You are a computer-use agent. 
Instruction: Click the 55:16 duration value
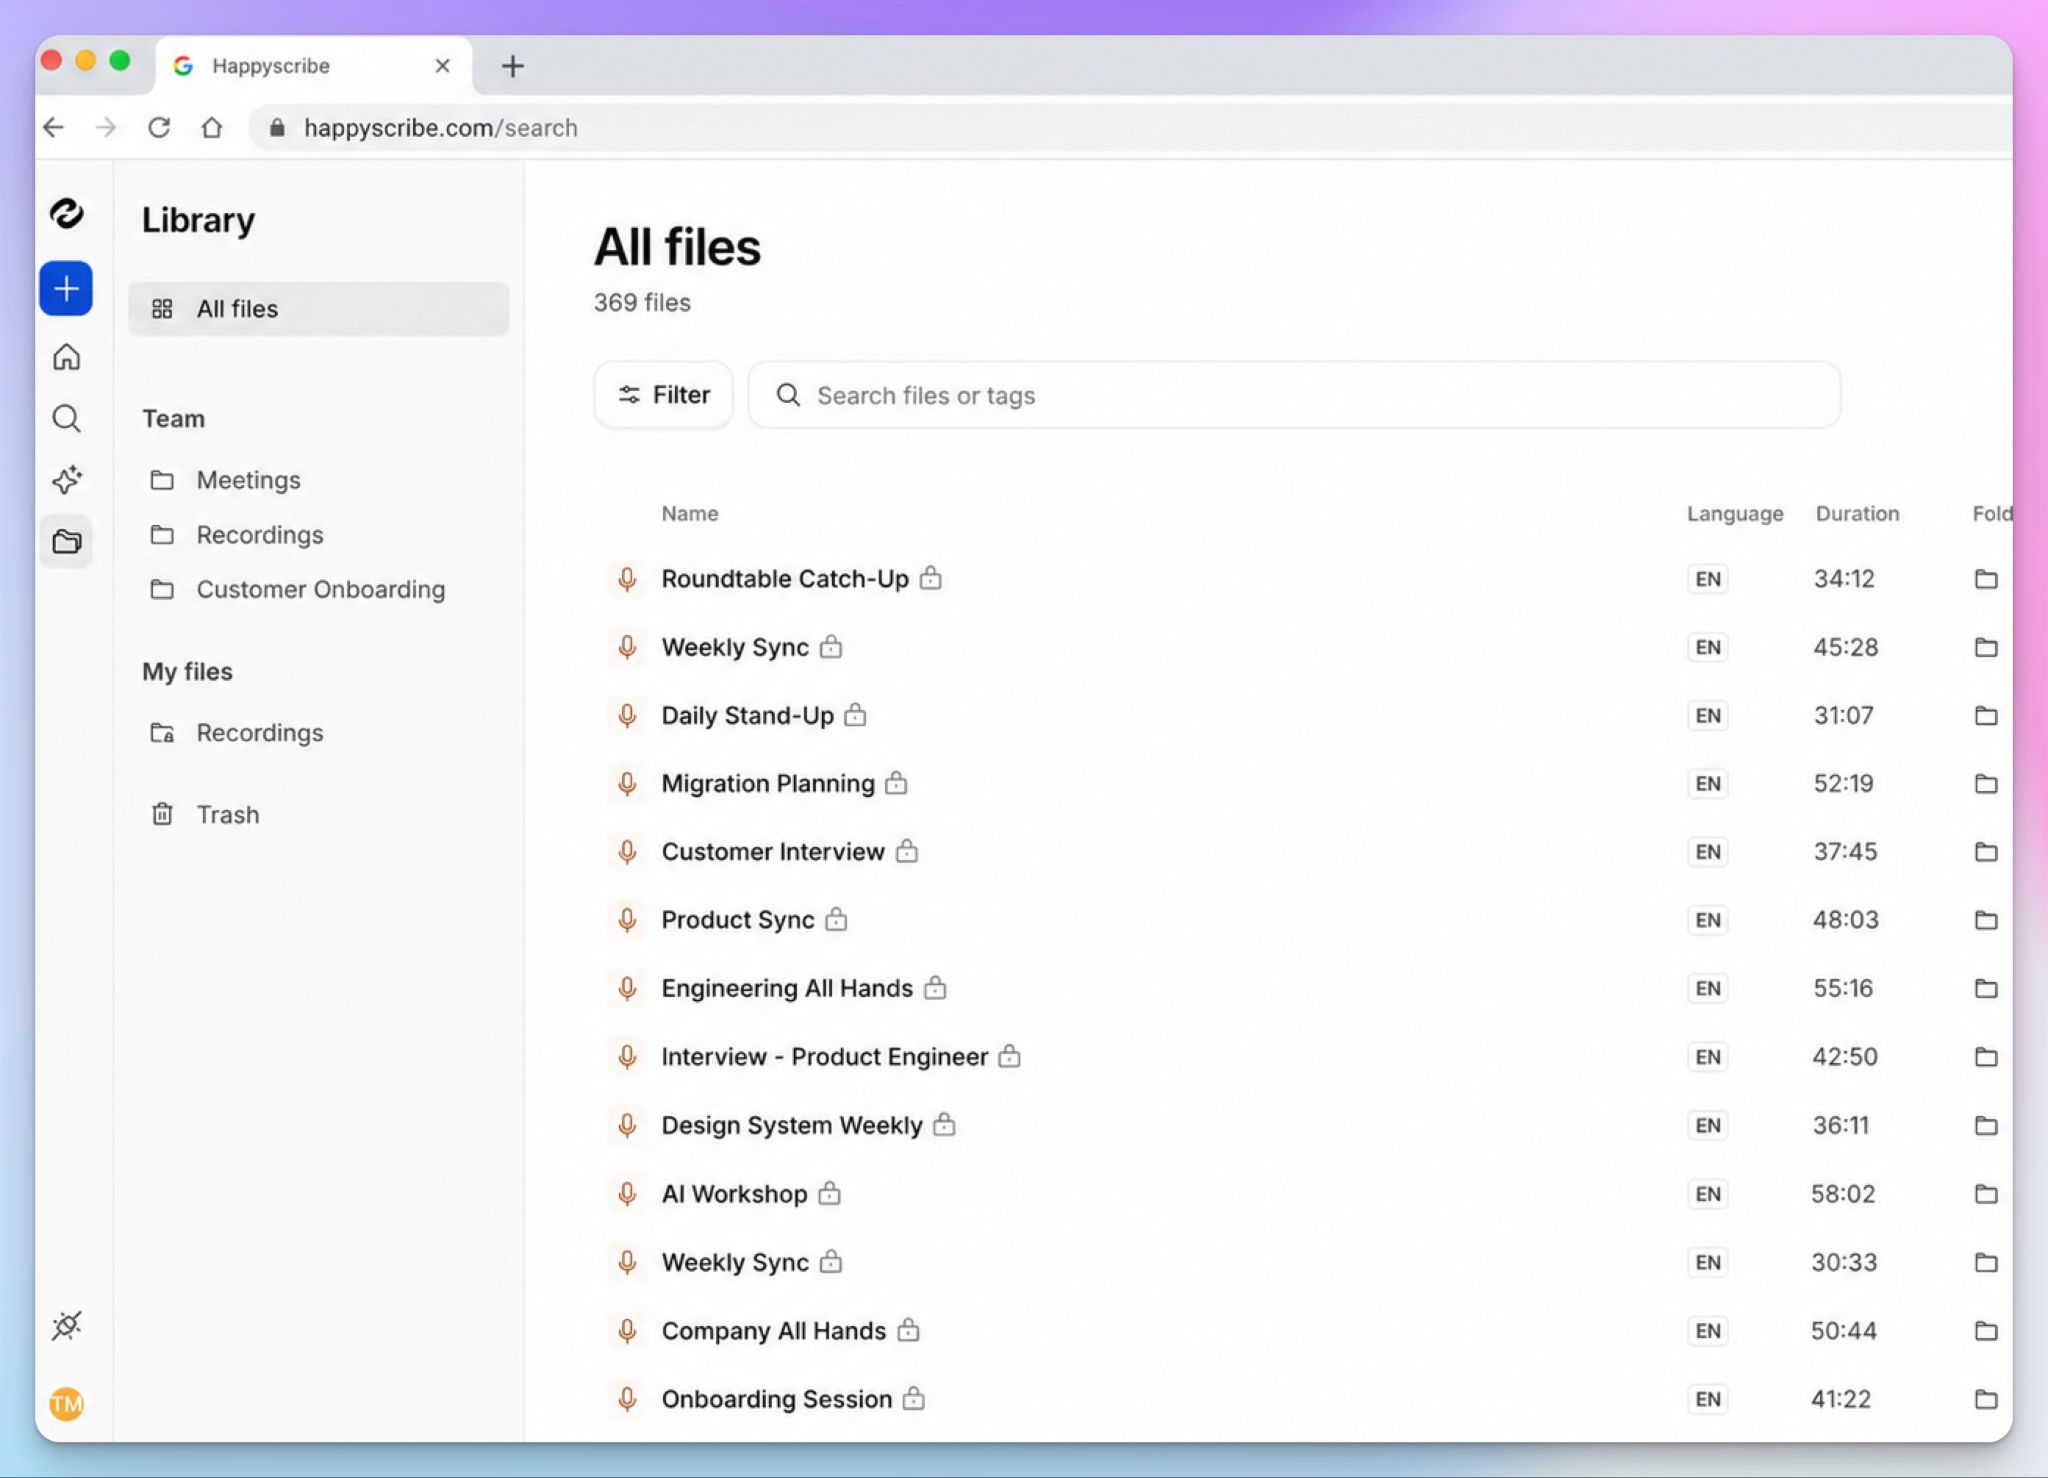coord(1843,989)
